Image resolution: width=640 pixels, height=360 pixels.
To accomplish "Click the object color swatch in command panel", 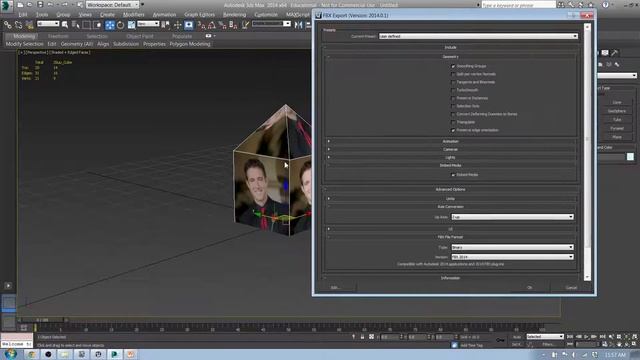I will (630, 157).
